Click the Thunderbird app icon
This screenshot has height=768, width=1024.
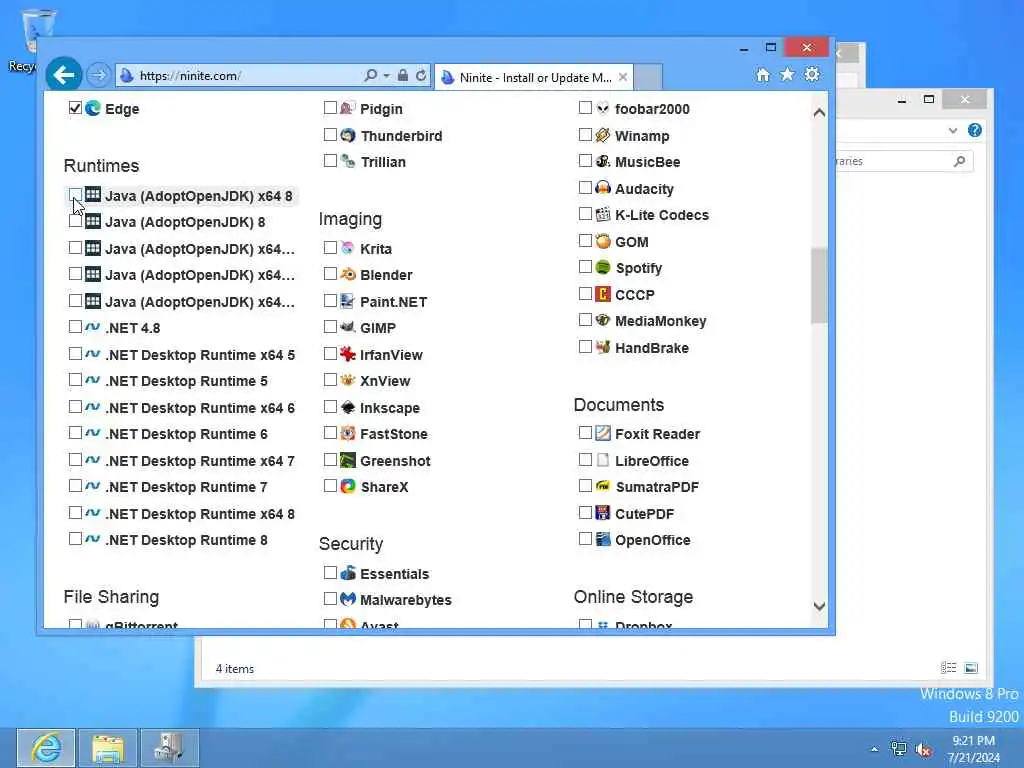click(348, 135)
